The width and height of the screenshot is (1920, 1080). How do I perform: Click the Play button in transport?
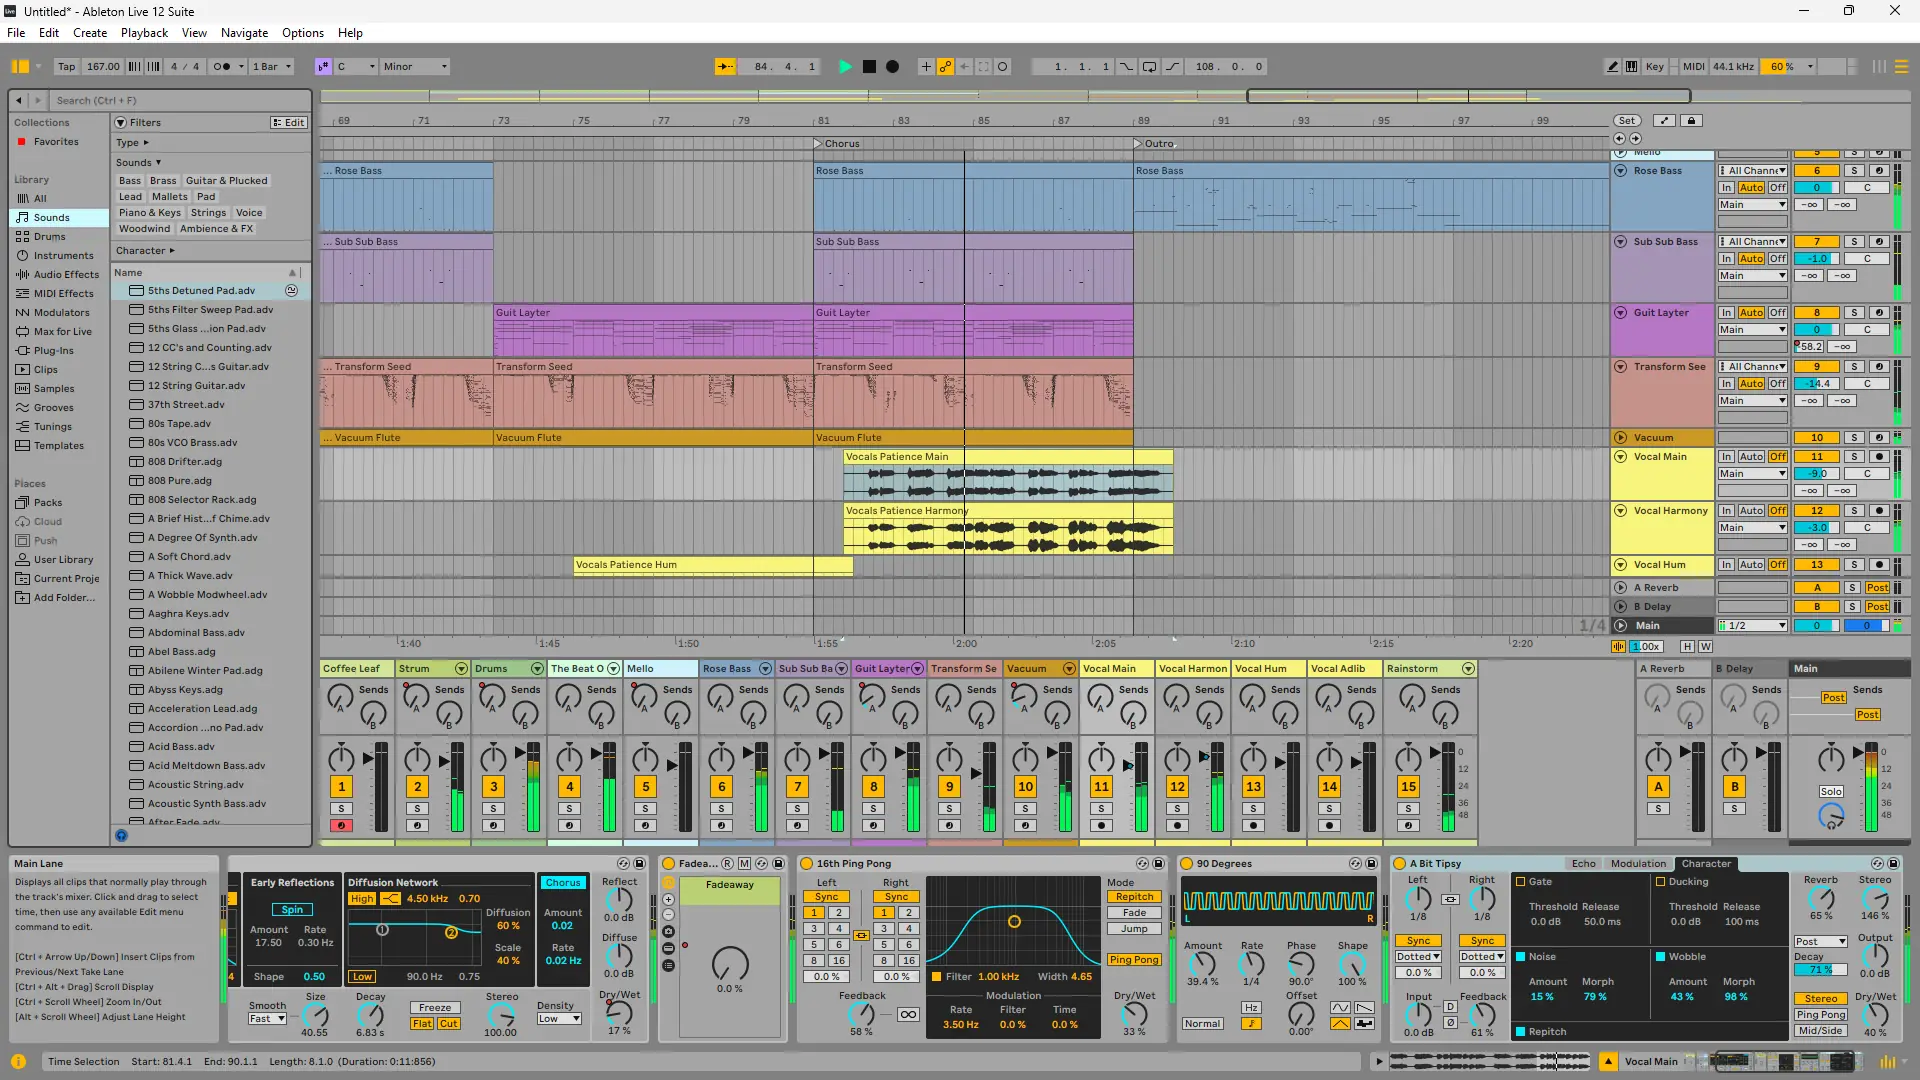click(845, 67)
